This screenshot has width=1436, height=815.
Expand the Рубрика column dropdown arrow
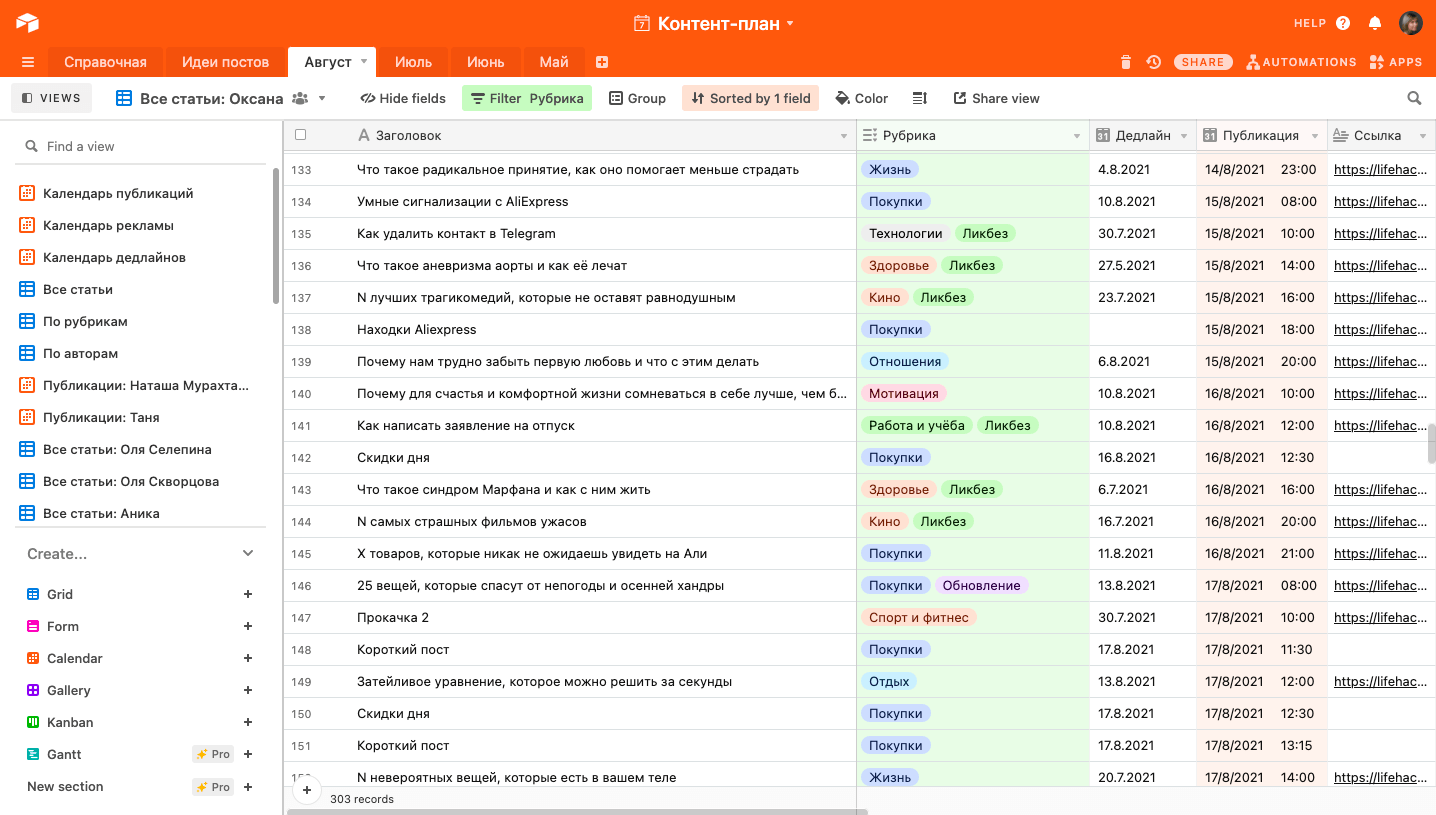click(1077, 136)
